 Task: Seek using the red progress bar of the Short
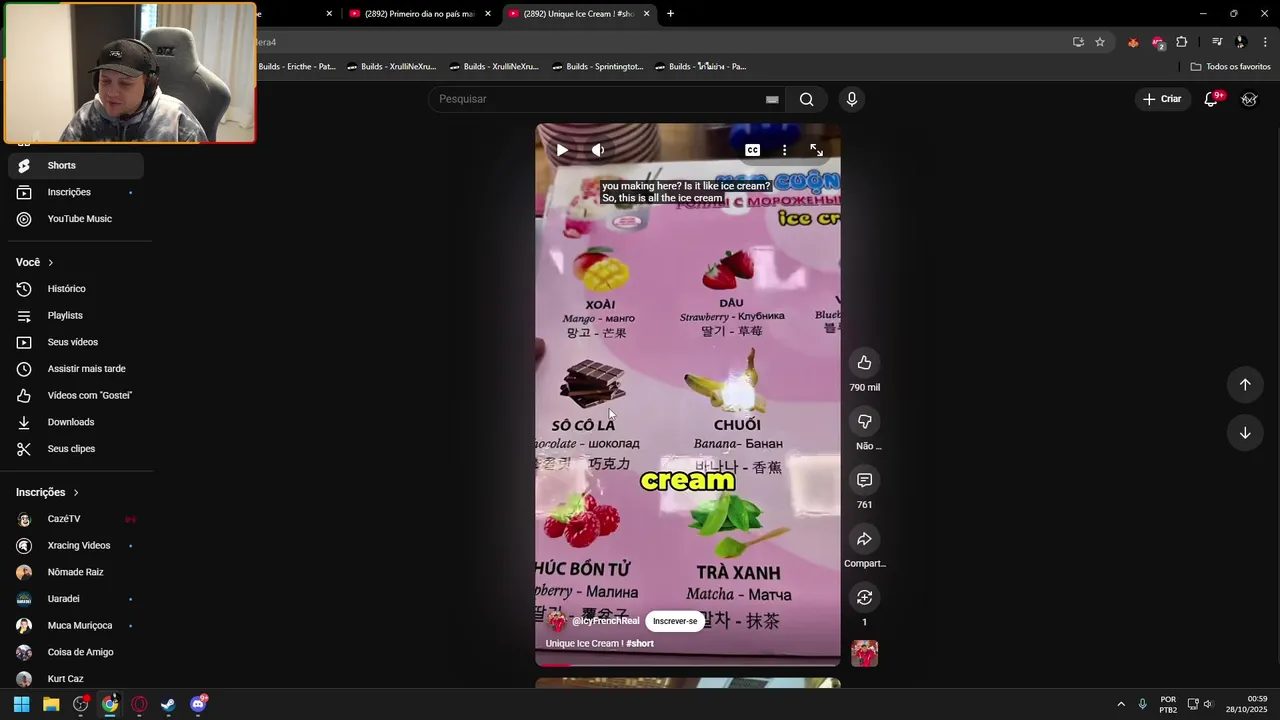point(688,665)
